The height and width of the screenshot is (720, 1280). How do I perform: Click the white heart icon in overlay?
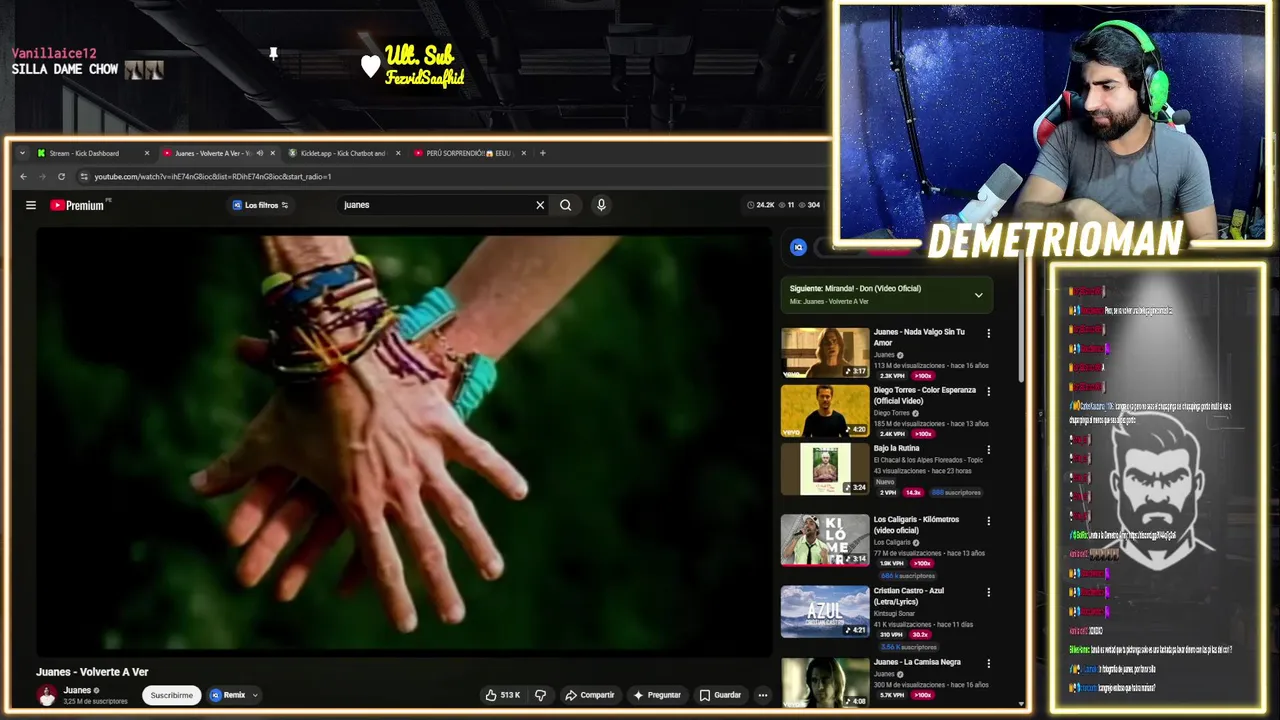(x=371, y=66)
